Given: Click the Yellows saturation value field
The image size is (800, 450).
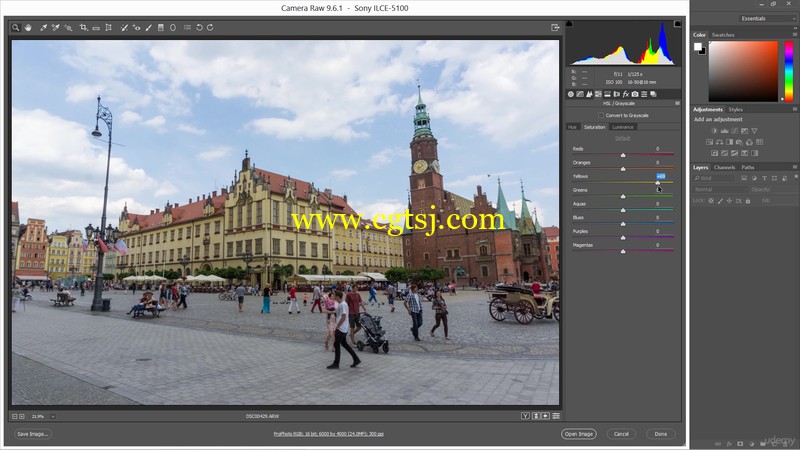Looking at the screenshot, I should (661, 176).
